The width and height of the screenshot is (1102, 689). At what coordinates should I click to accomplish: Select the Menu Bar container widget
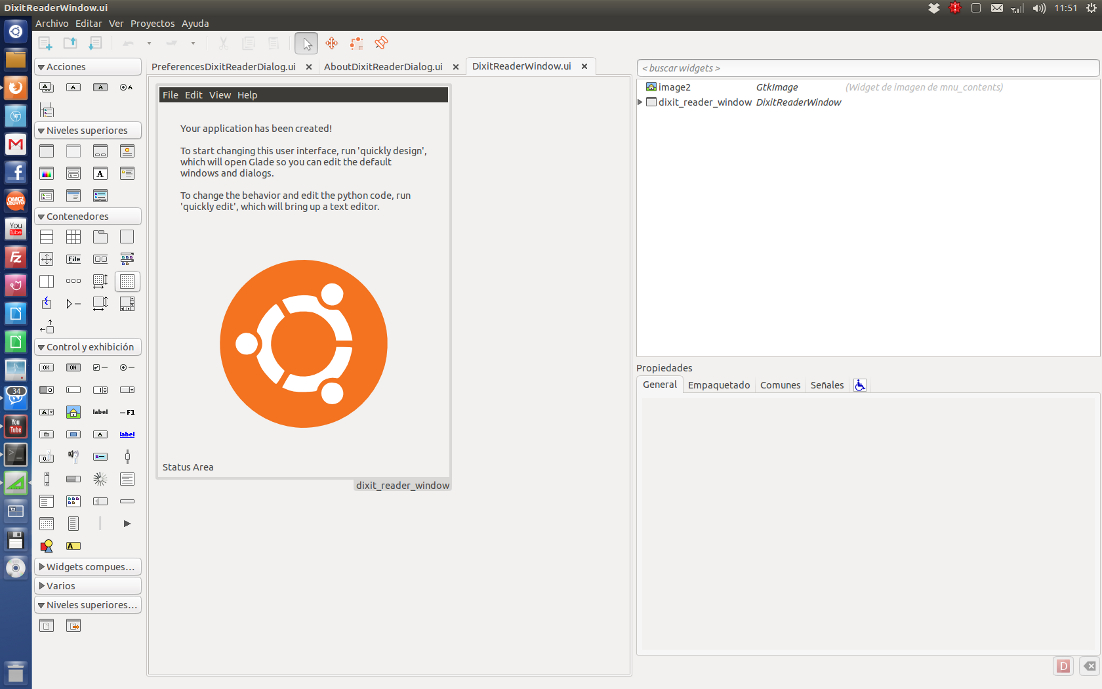point(73,259)
